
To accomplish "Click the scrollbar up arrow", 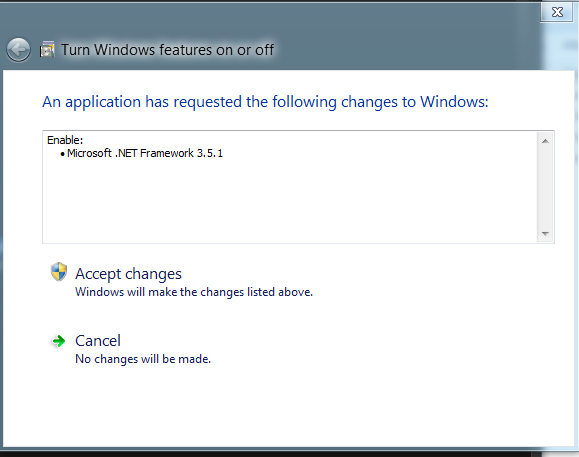I will [x=545, y=141].
